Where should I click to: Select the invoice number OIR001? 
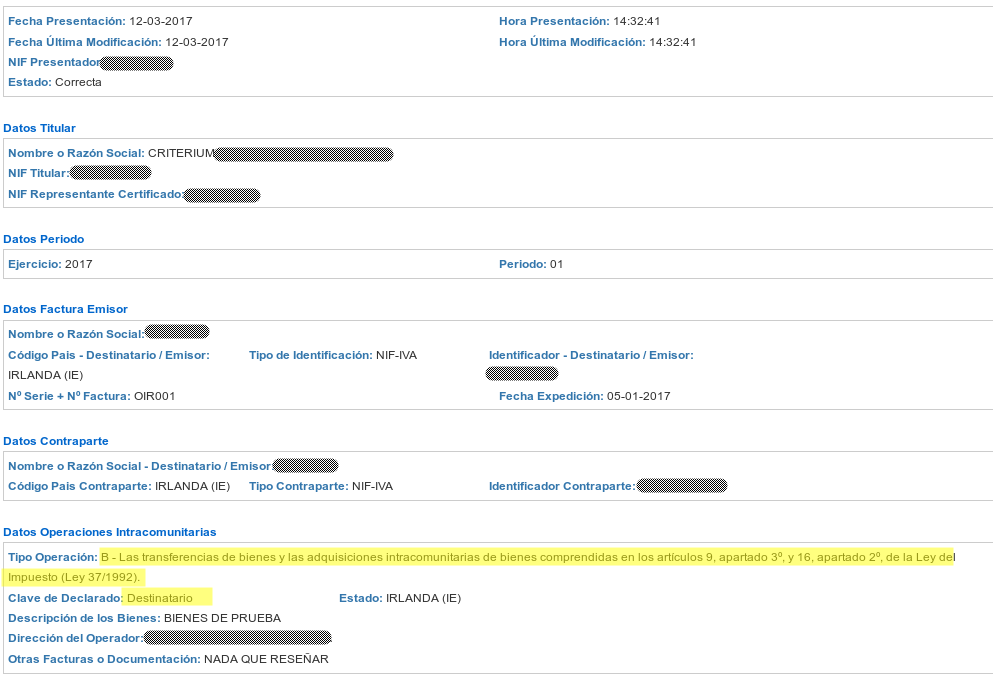click(x=155, y=396)
